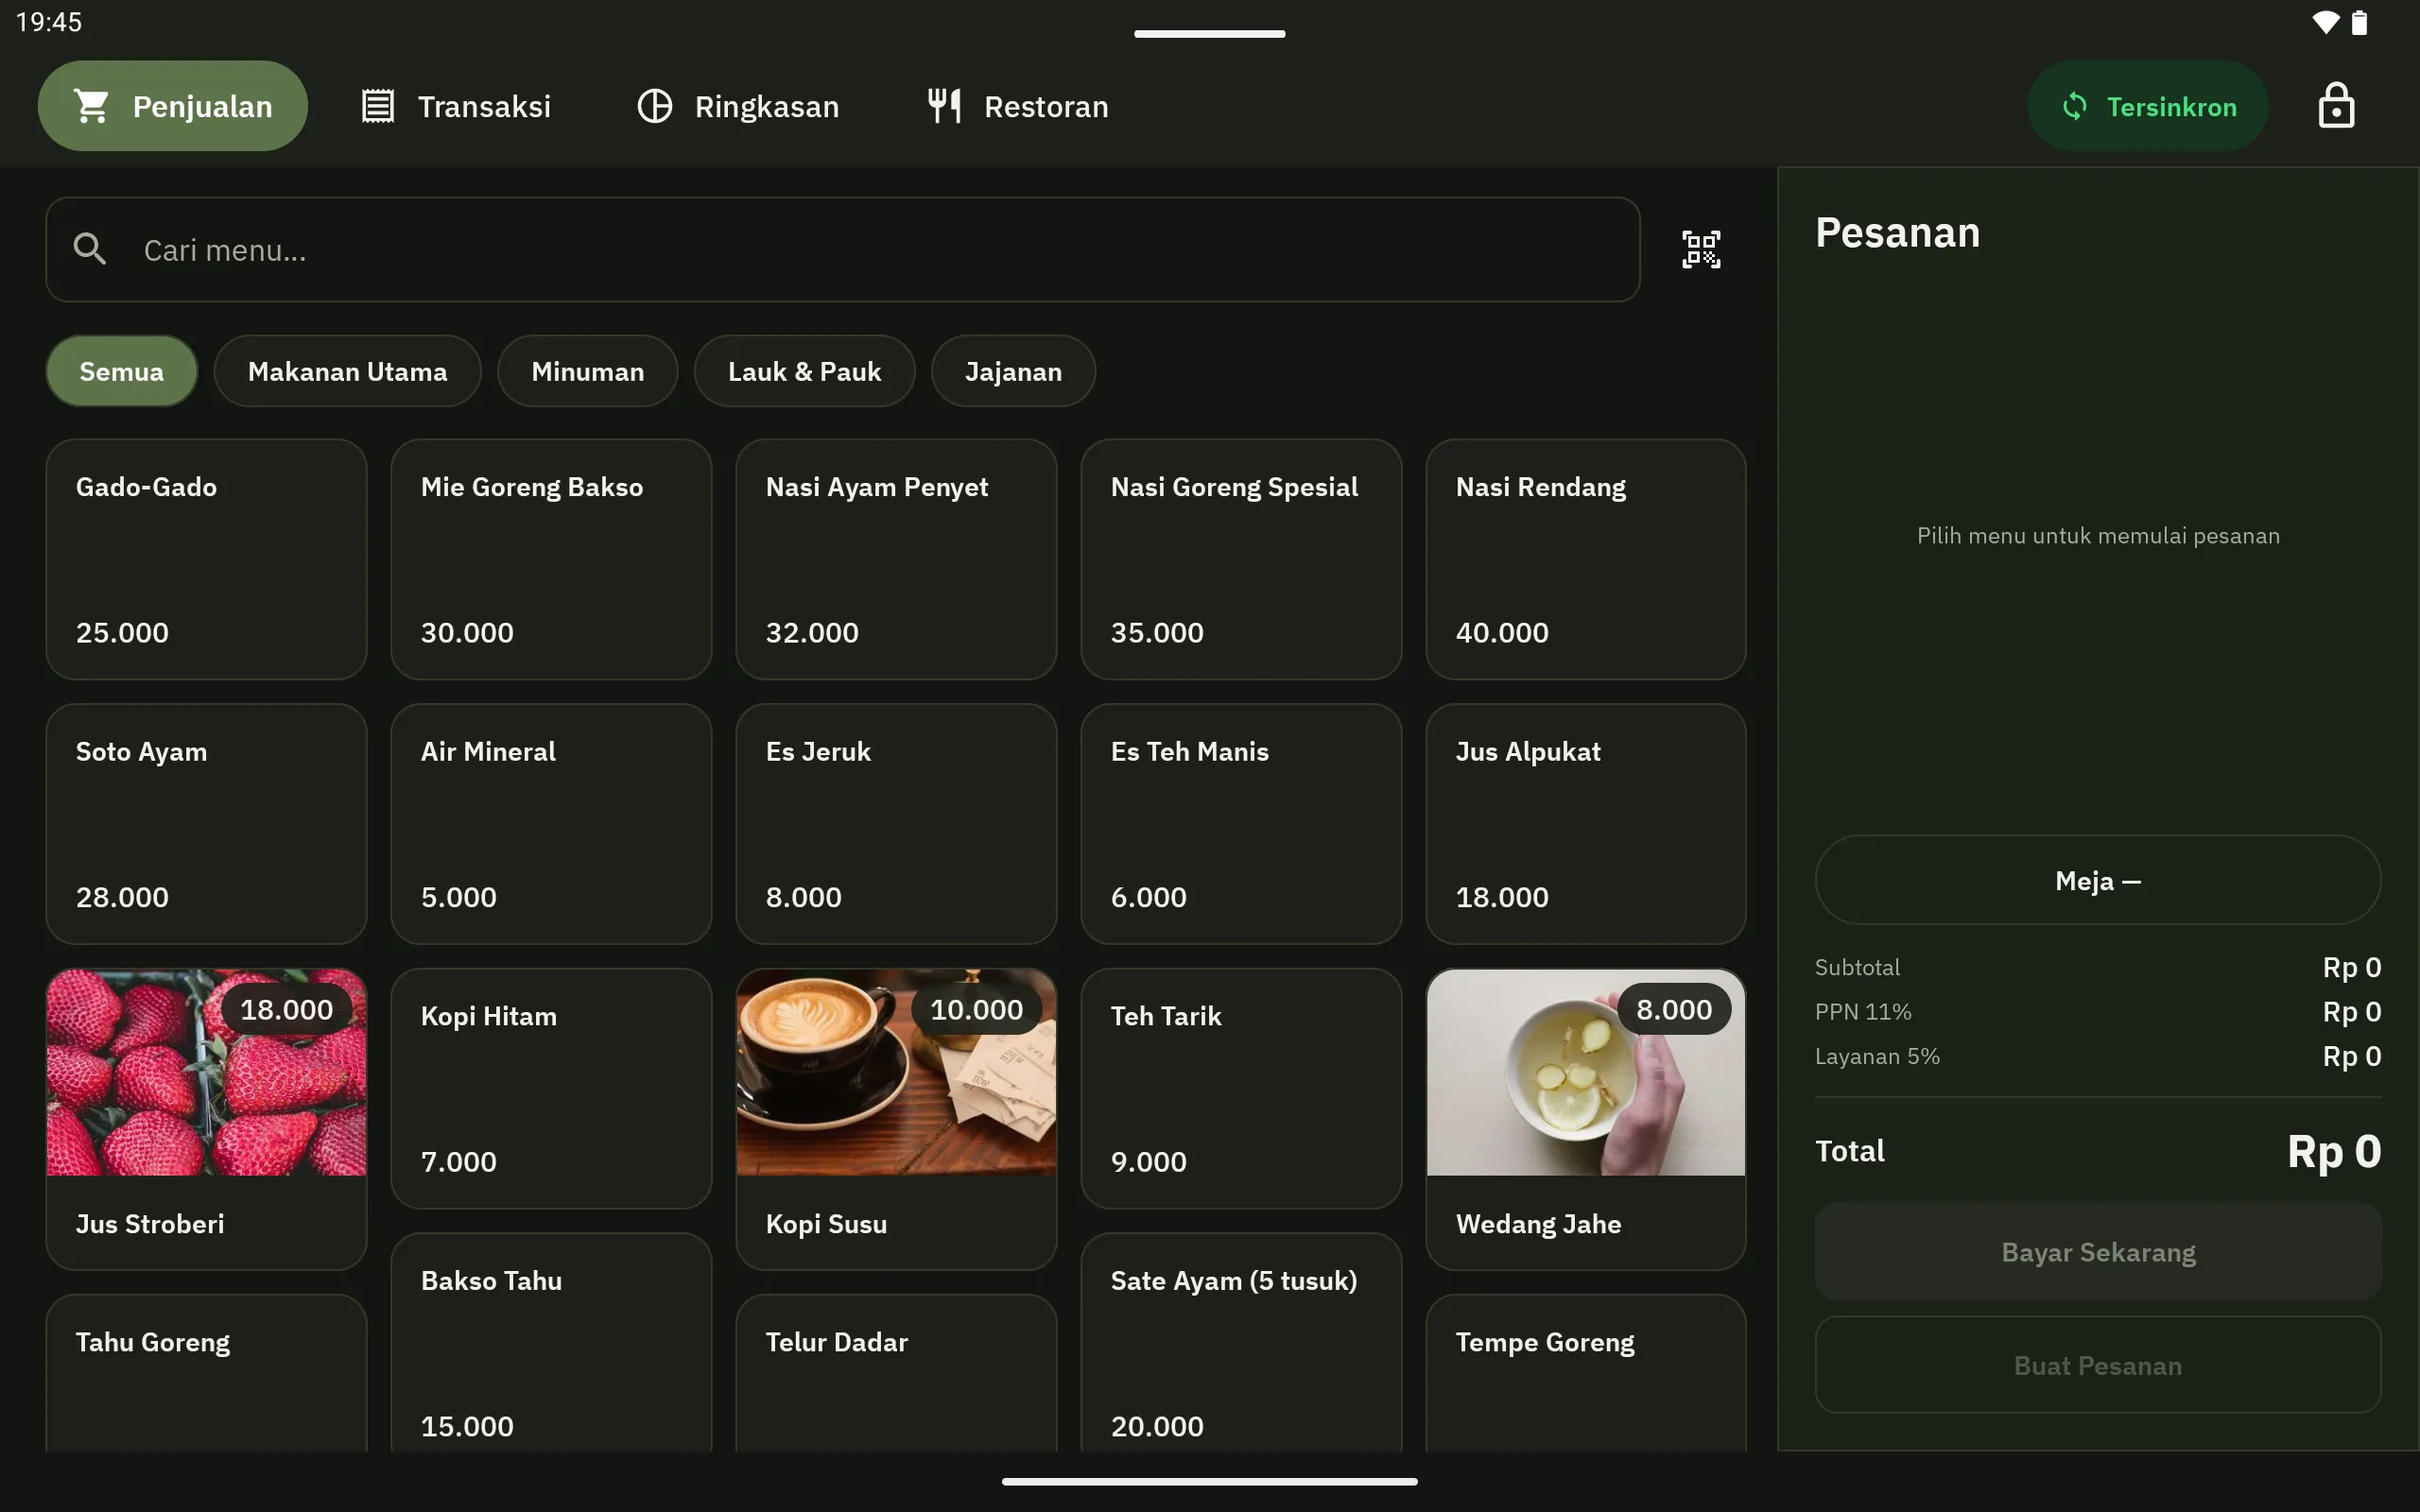The image size is (2420, 1512).
Task: Switch to the Transaksi tab
Action: coord(456,106)
